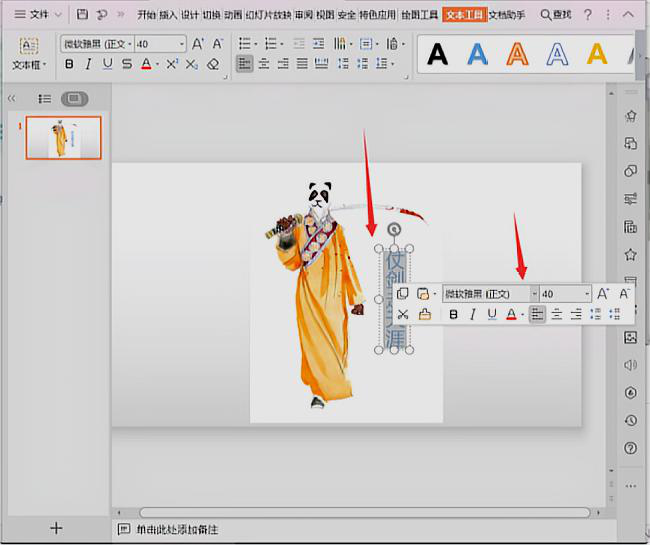Image resolution: width=650 pixels, height=545 pixels.
Task: Click the copy icon in floating mini toolbar
Action: coord(403,294)
